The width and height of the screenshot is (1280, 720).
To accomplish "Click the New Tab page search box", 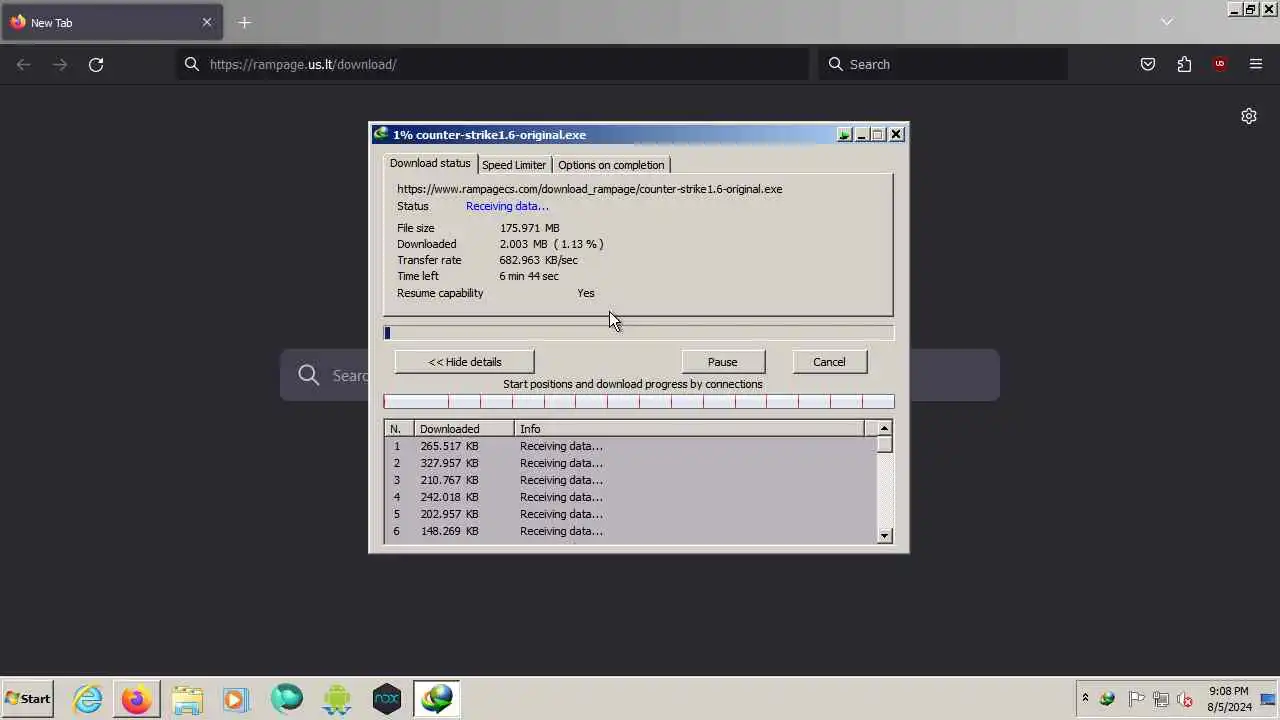I will 640,375.
